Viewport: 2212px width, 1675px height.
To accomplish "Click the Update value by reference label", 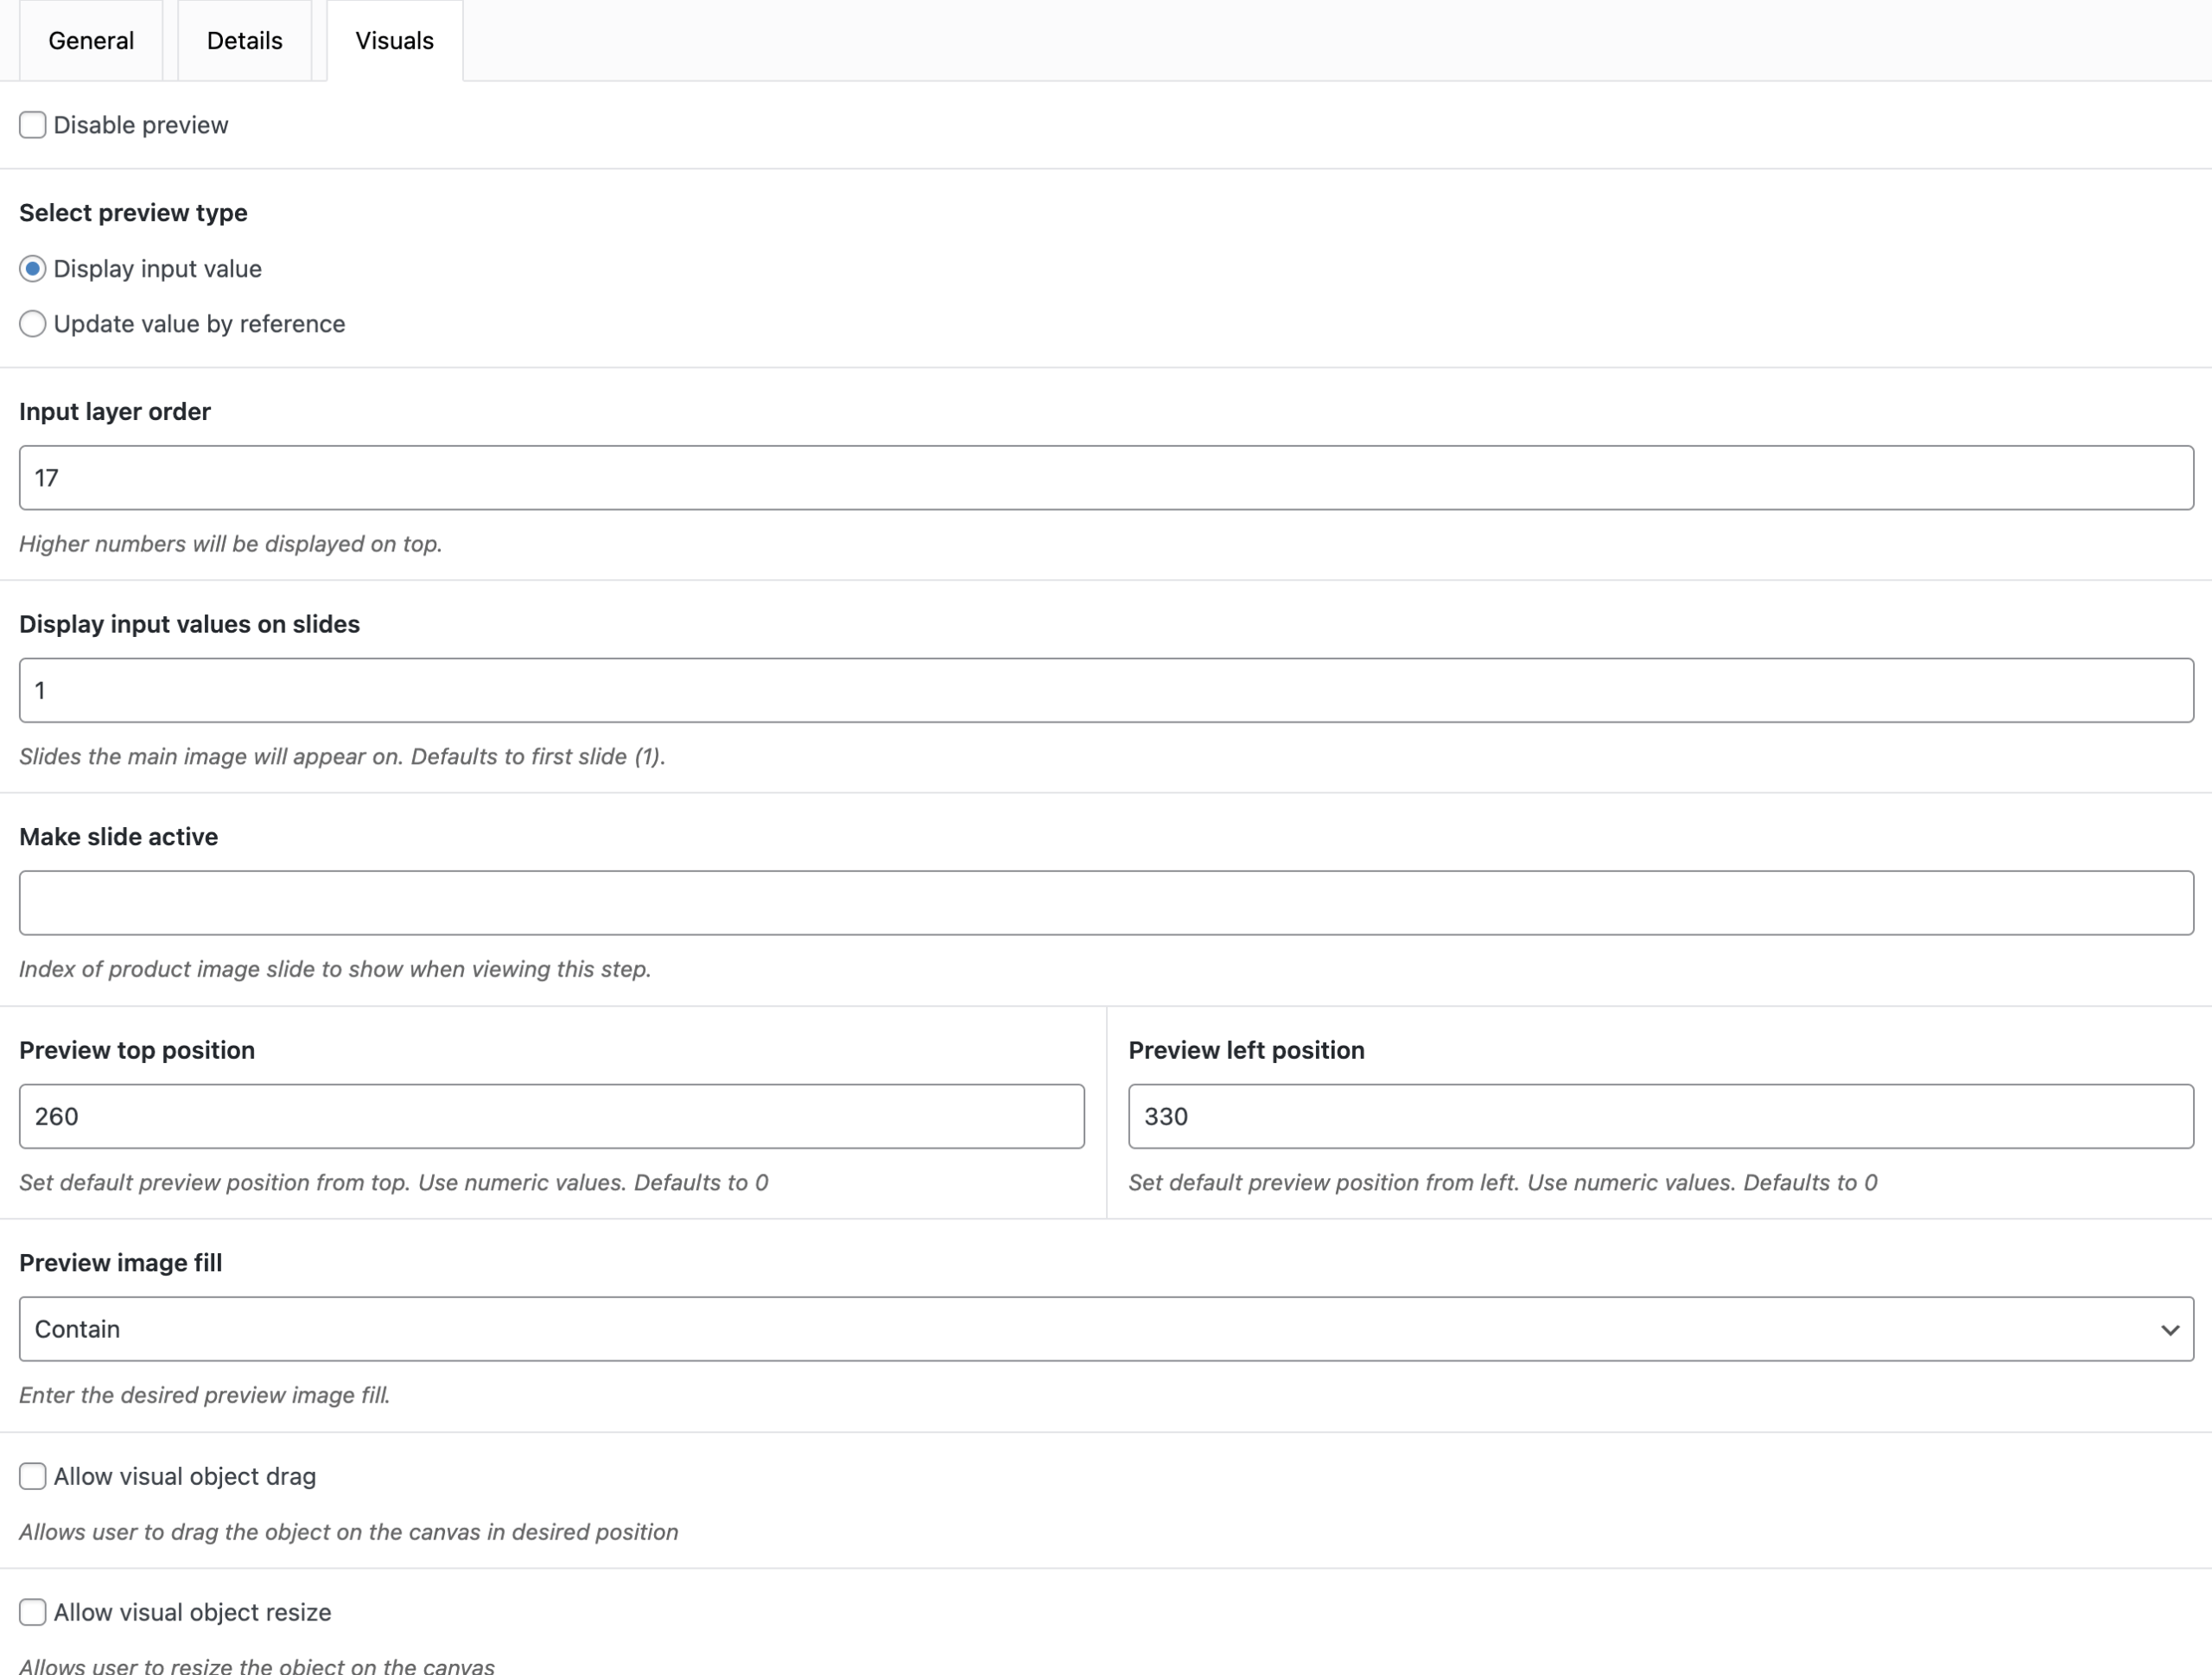I will [x=199, y=324].
